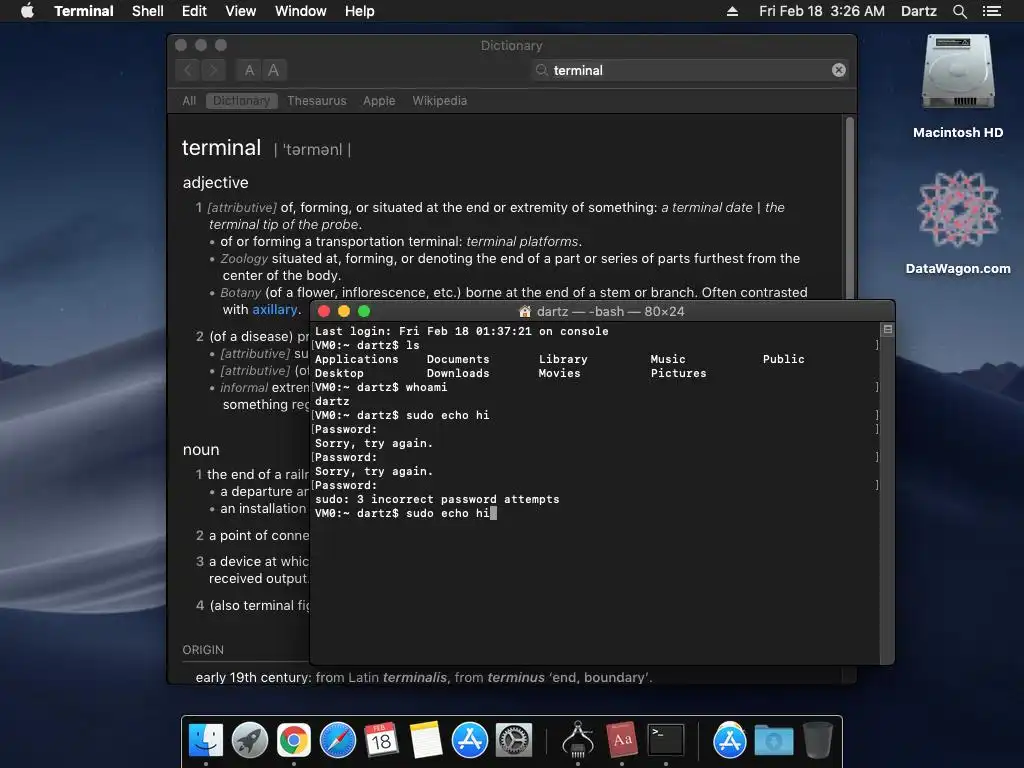Image resolution: width=1024 pixels, height=768 pixels.
Task: Open Launchpad rocket icon in Dock
Action: pyautogui.click(x=249, y=740)
